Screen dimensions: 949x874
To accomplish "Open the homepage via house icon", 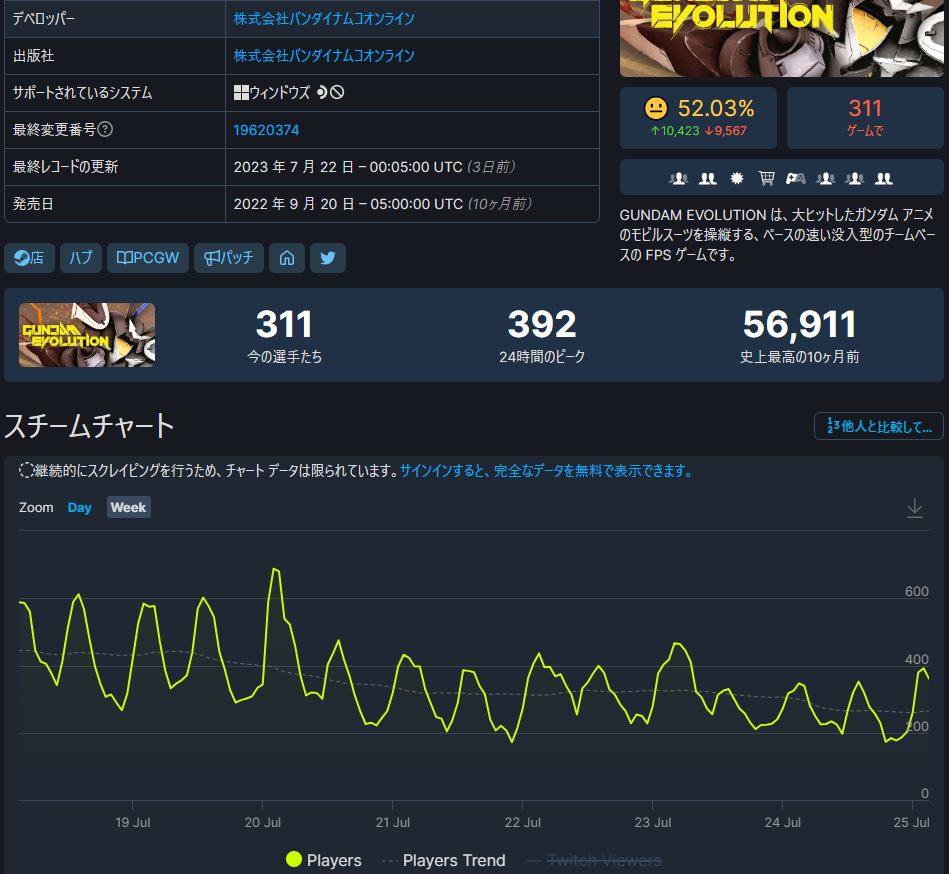I will 287,258.
